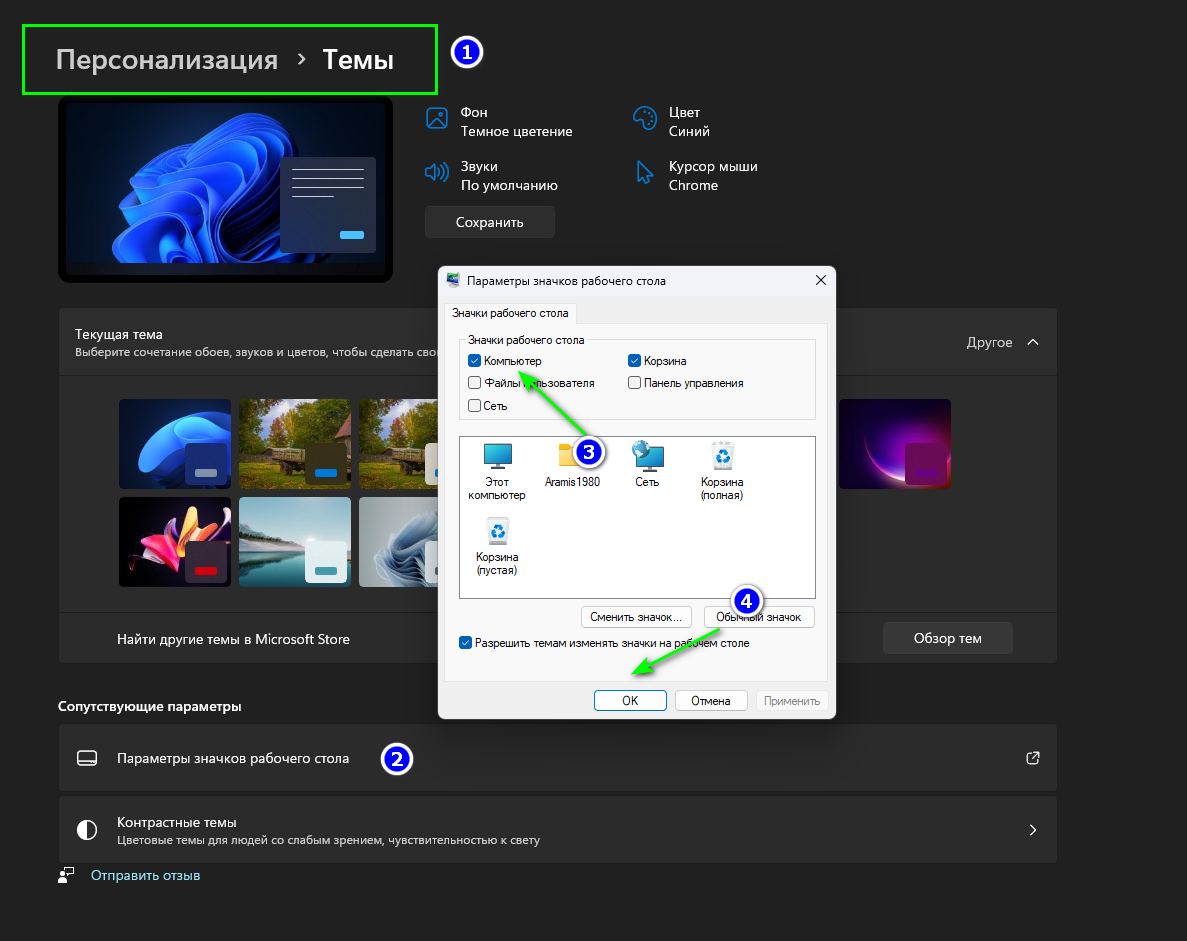The width and height of the screenshot is (1187, 941).
Task: Click the Сменить значок button
Action: 636,617
